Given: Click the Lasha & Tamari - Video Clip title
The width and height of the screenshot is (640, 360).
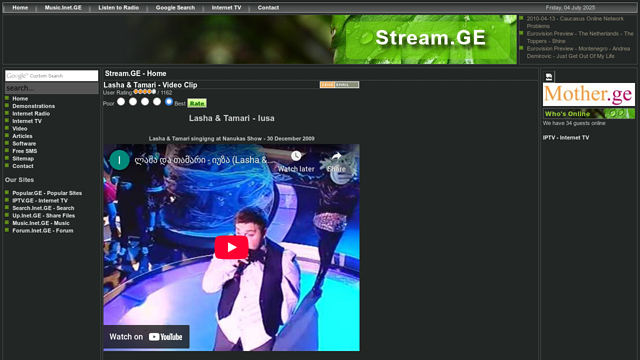Looking at the screenshot, I should click(x=150, y=85).
